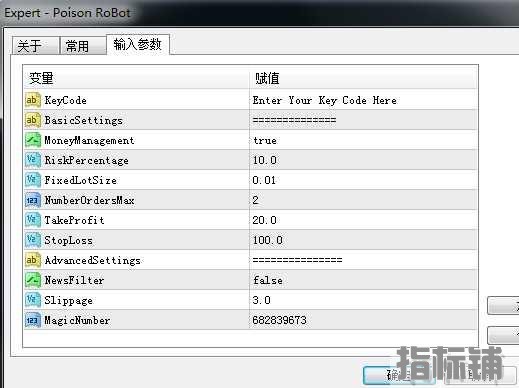The image size is (519, 388).
Task: Select the MagicNumber variable name
Action: [77, 320]
